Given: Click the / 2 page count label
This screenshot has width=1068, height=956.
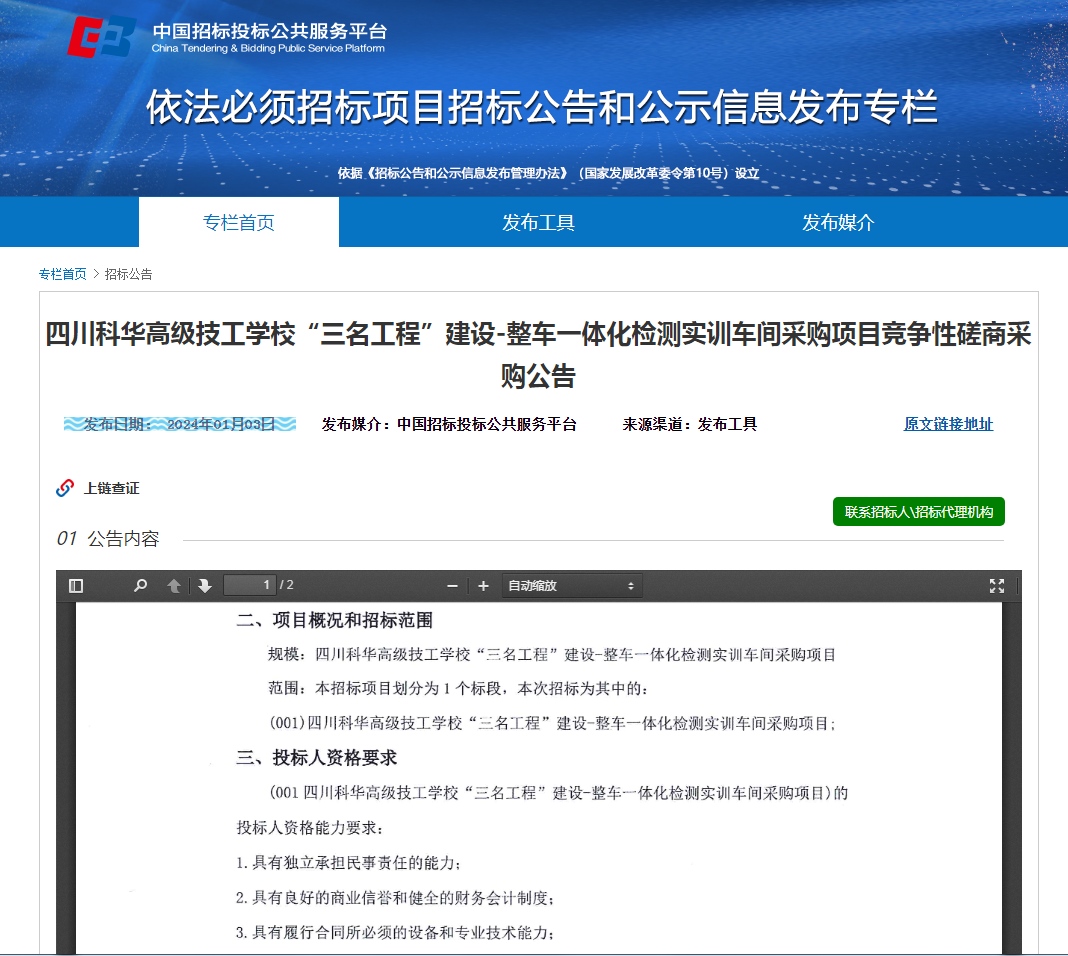Looking at the screenshot, I should tap(287, 585).
